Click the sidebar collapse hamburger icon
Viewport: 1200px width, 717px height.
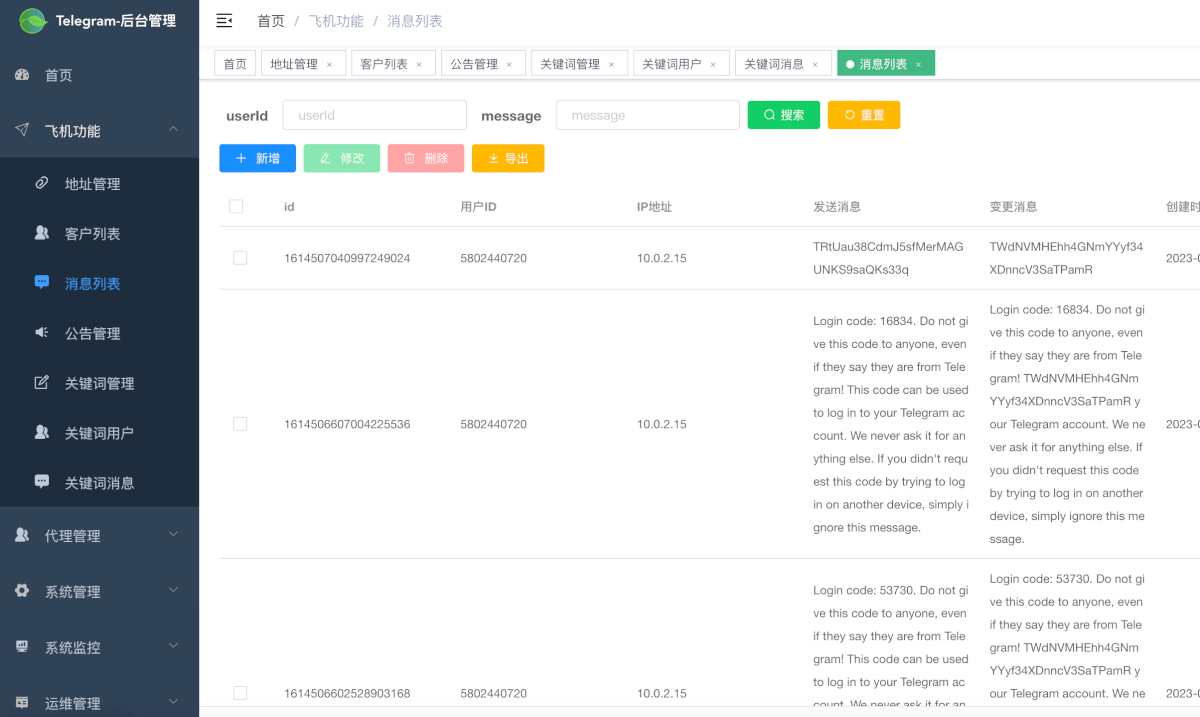click(224, 21)
